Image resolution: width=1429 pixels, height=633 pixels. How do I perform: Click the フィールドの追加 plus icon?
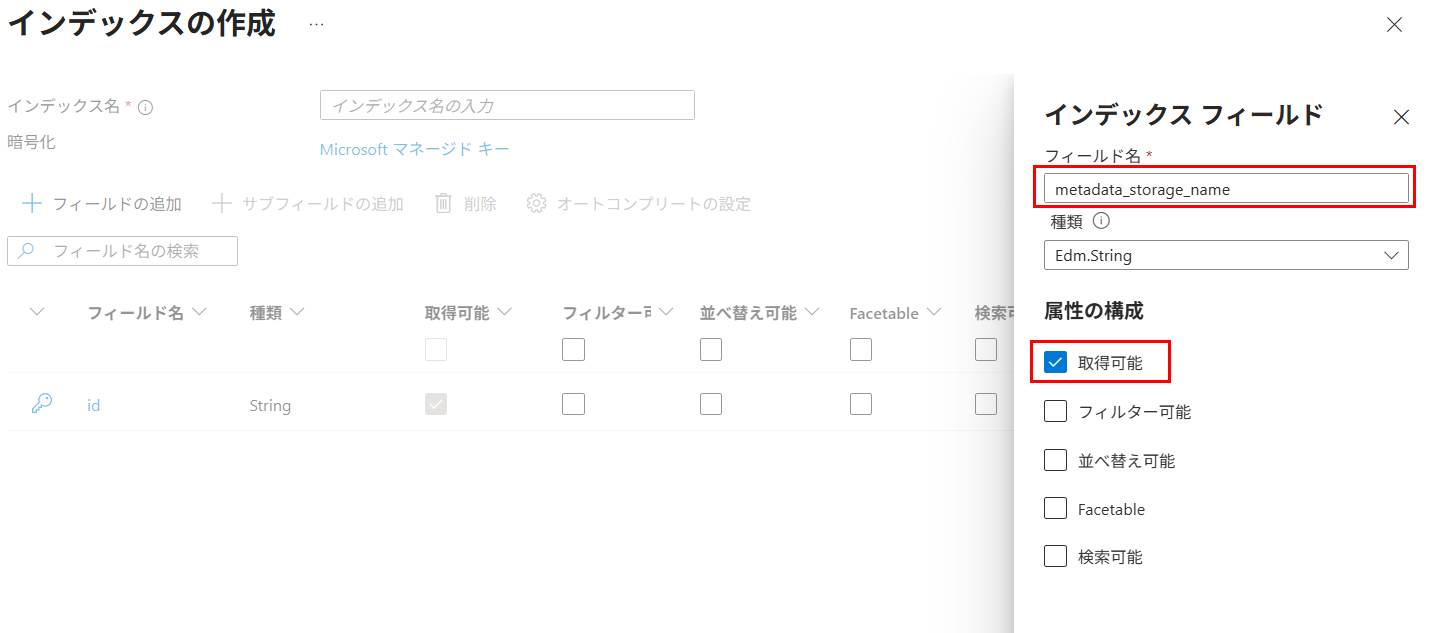(x=32, y=204)
